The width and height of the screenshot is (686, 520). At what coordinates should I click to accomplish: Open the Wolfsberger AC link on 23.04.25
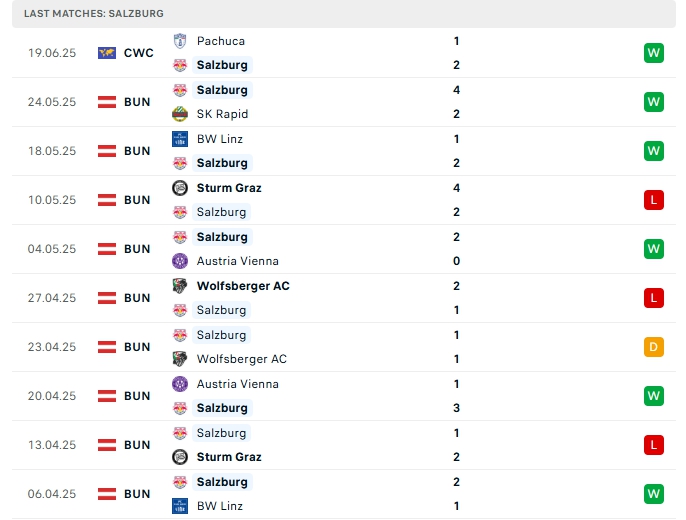pos(241,359)
